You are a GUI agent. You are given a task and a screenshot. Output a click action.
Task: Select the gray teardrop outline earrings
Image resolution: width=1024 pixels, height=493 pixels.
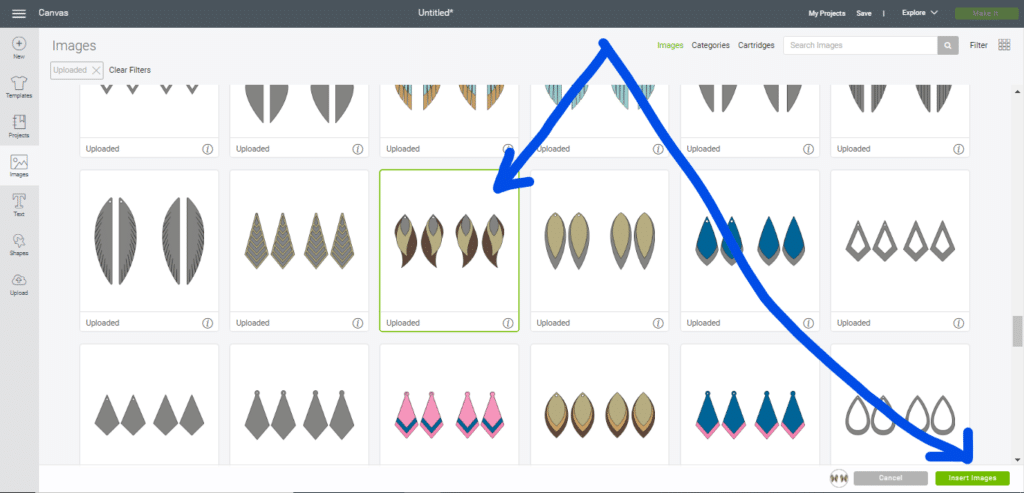click(900, 405)
